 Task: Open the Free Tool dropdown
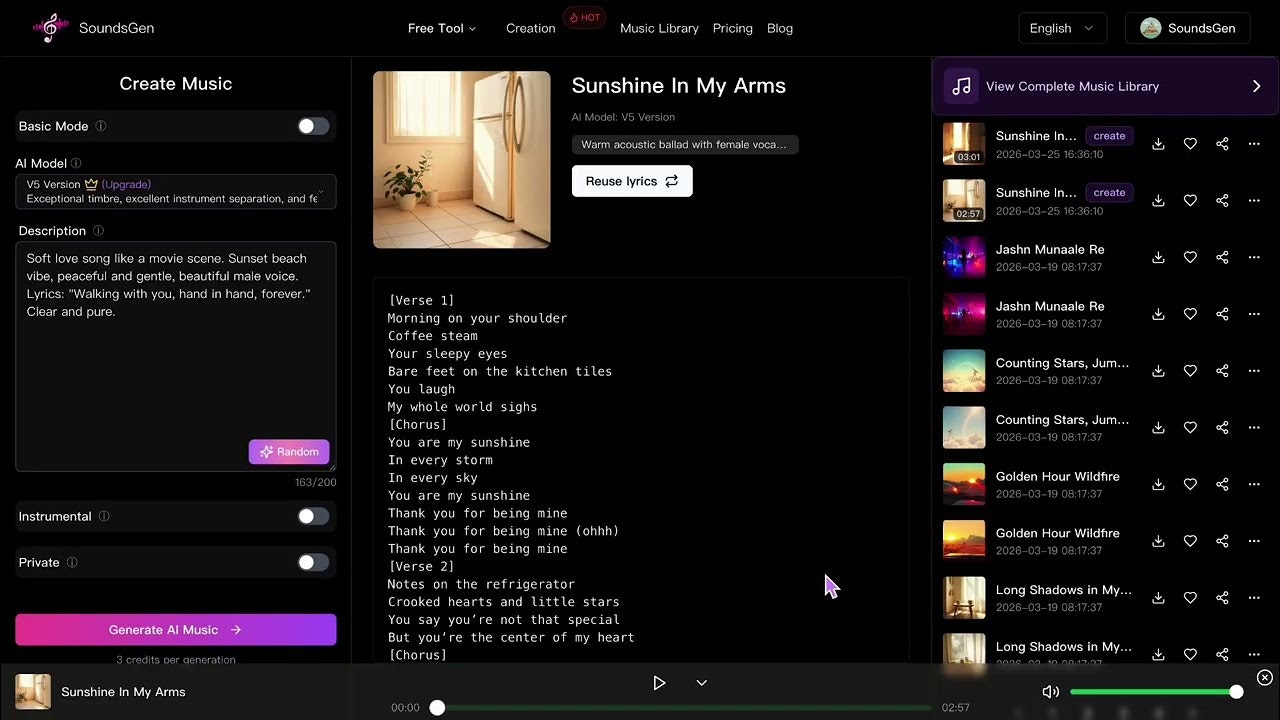tap(442, 28)
